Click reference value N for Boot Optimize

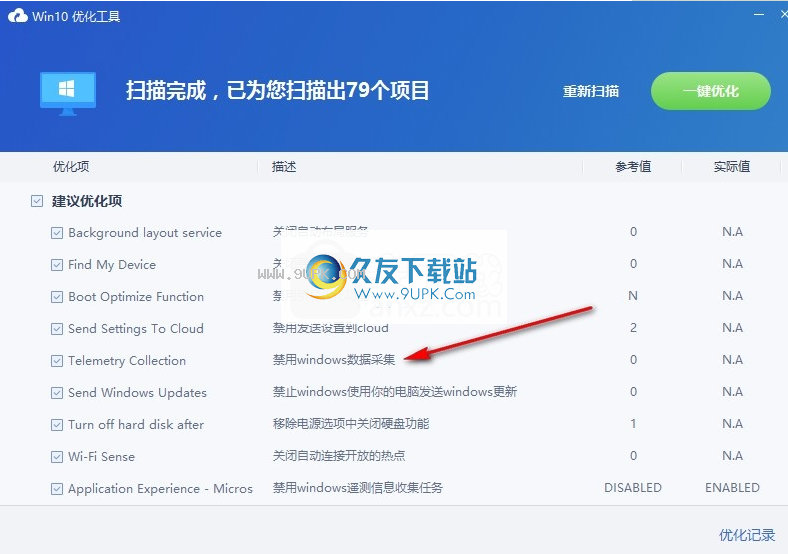pos(633,296)
